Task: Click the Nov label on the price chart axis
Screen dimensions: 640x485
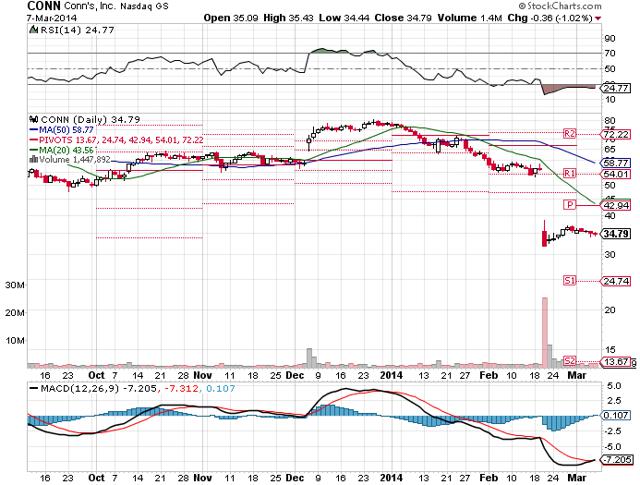Action: 203,375
